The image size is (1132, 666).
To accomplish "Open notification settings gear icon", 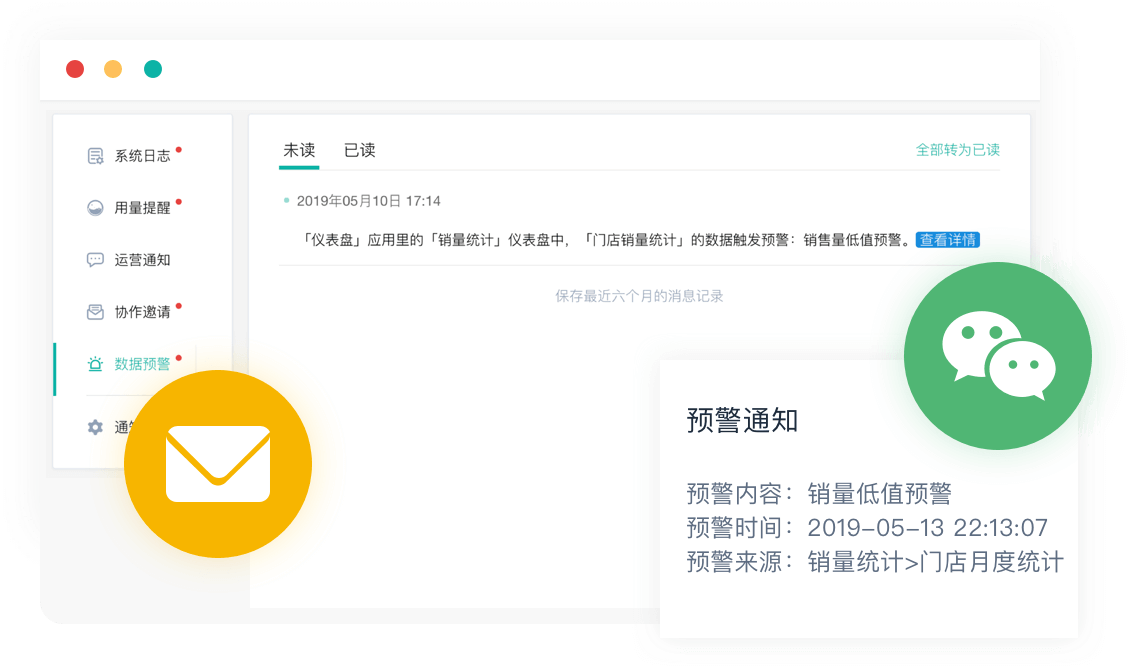I will coord(96,427).
